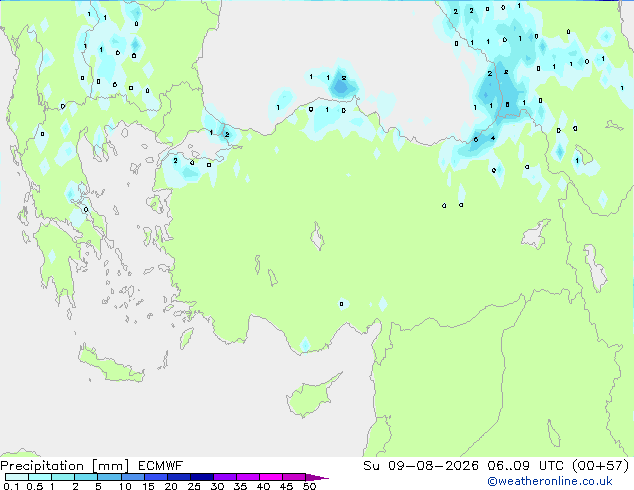The height and width of the screenshot is (490, 634).
Task: Click the 0.5–1 mm legend color swatch
Action: (x=40, y=477)
